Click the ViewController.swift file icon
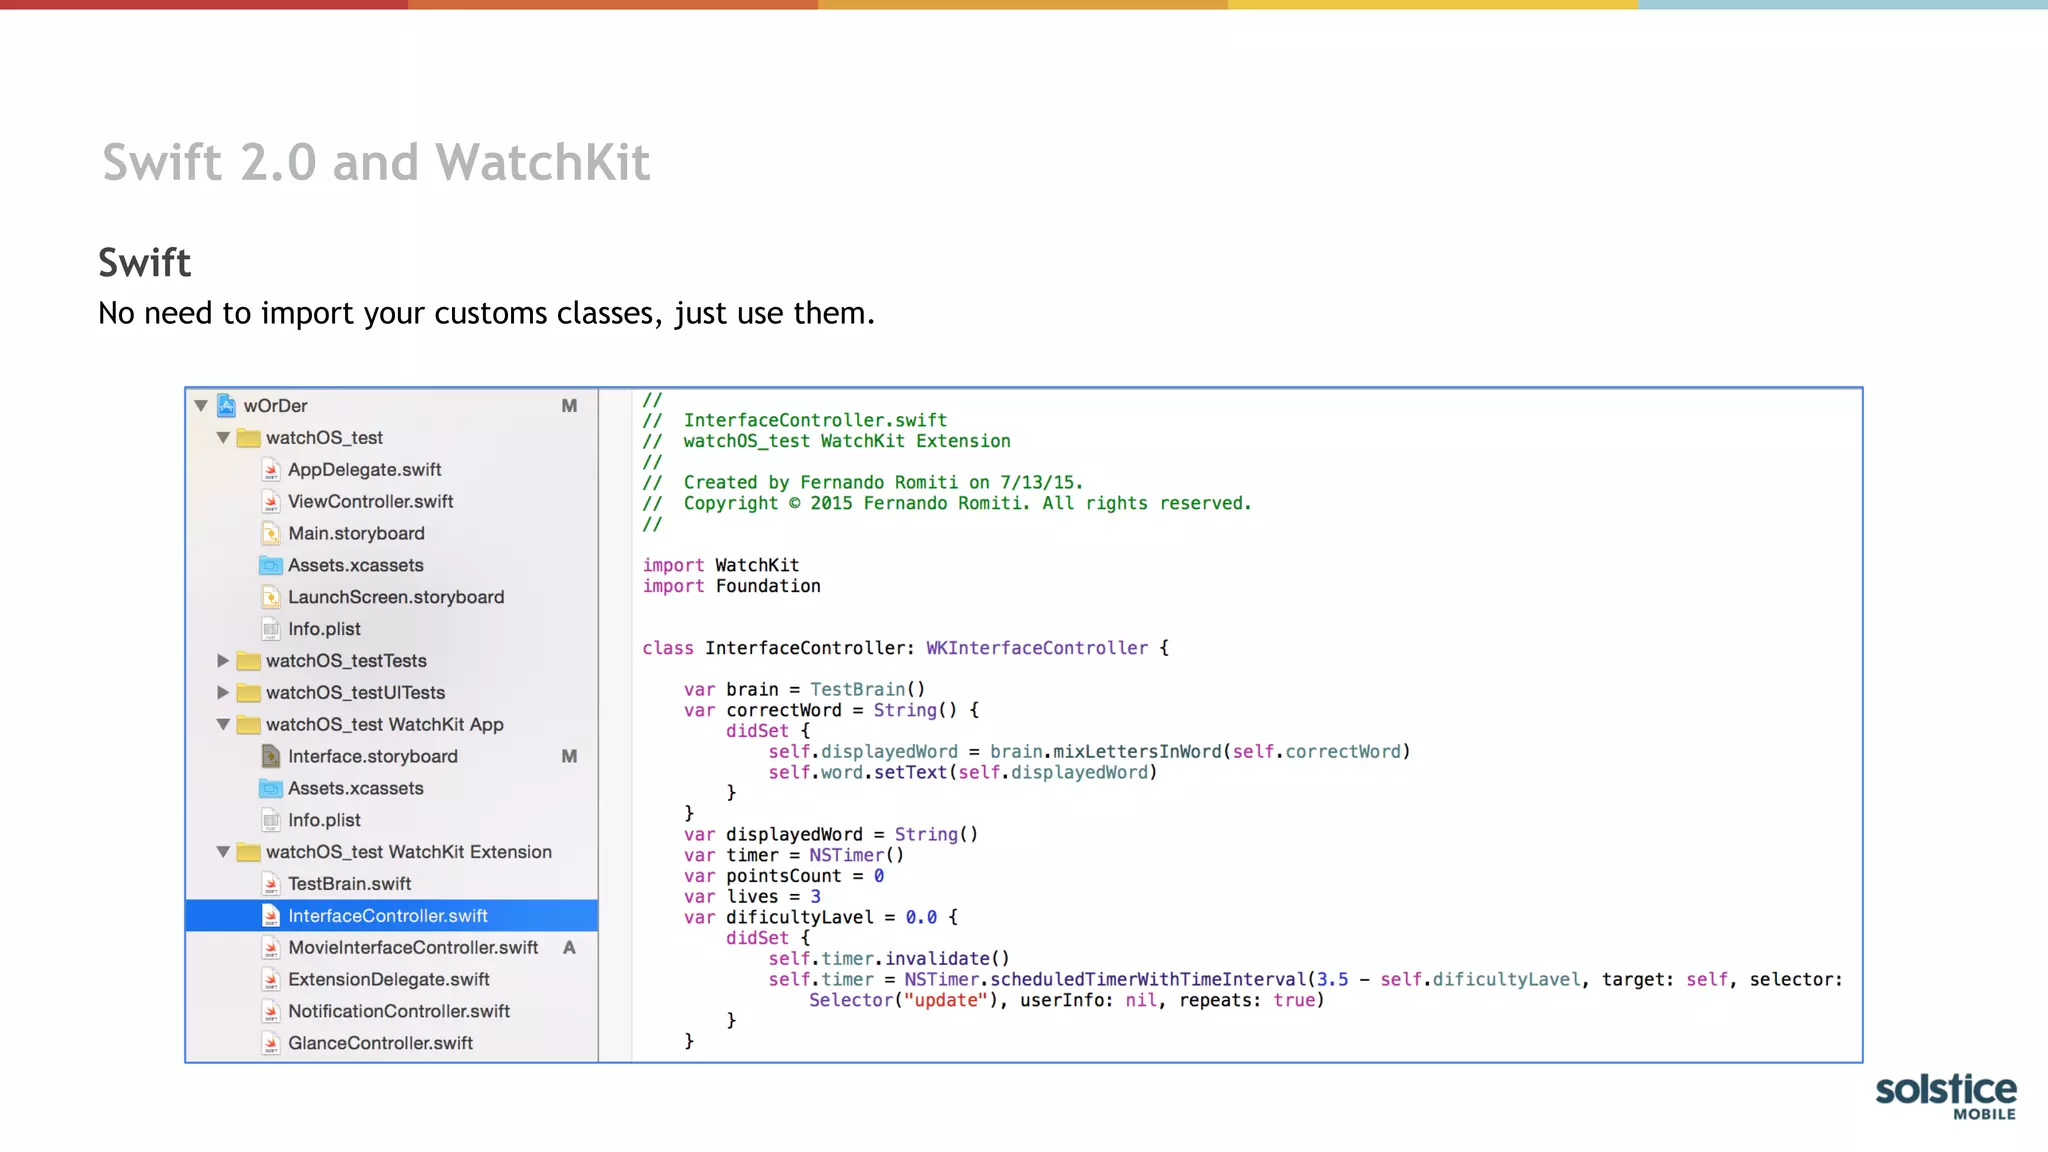This screenshot has height=1152, width=2048. coord(271,501)
